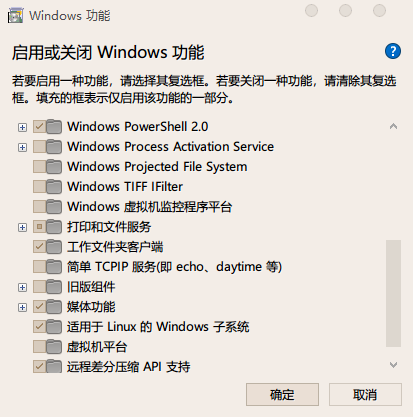
Task: Expand the 打印和文件服务 tree node
Action: (22, 227)
